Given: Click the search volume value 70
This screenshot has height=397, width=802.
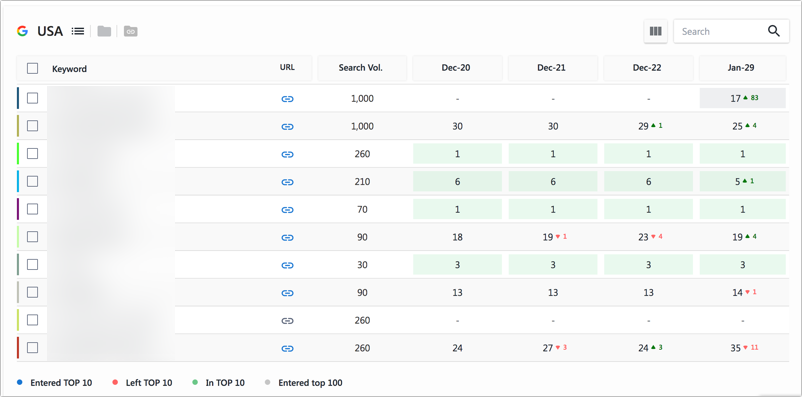Looking at the screenshot, I should click(362, 209).
